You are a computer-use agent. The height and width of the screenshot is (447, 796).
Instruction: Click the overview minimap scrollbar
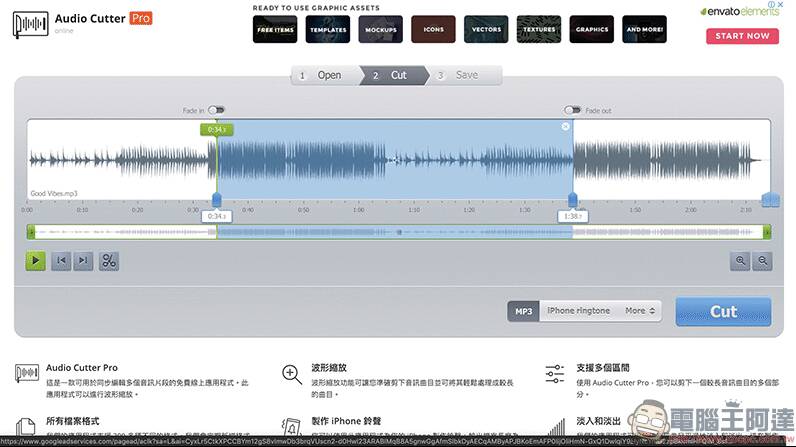(x=399, y=232)
